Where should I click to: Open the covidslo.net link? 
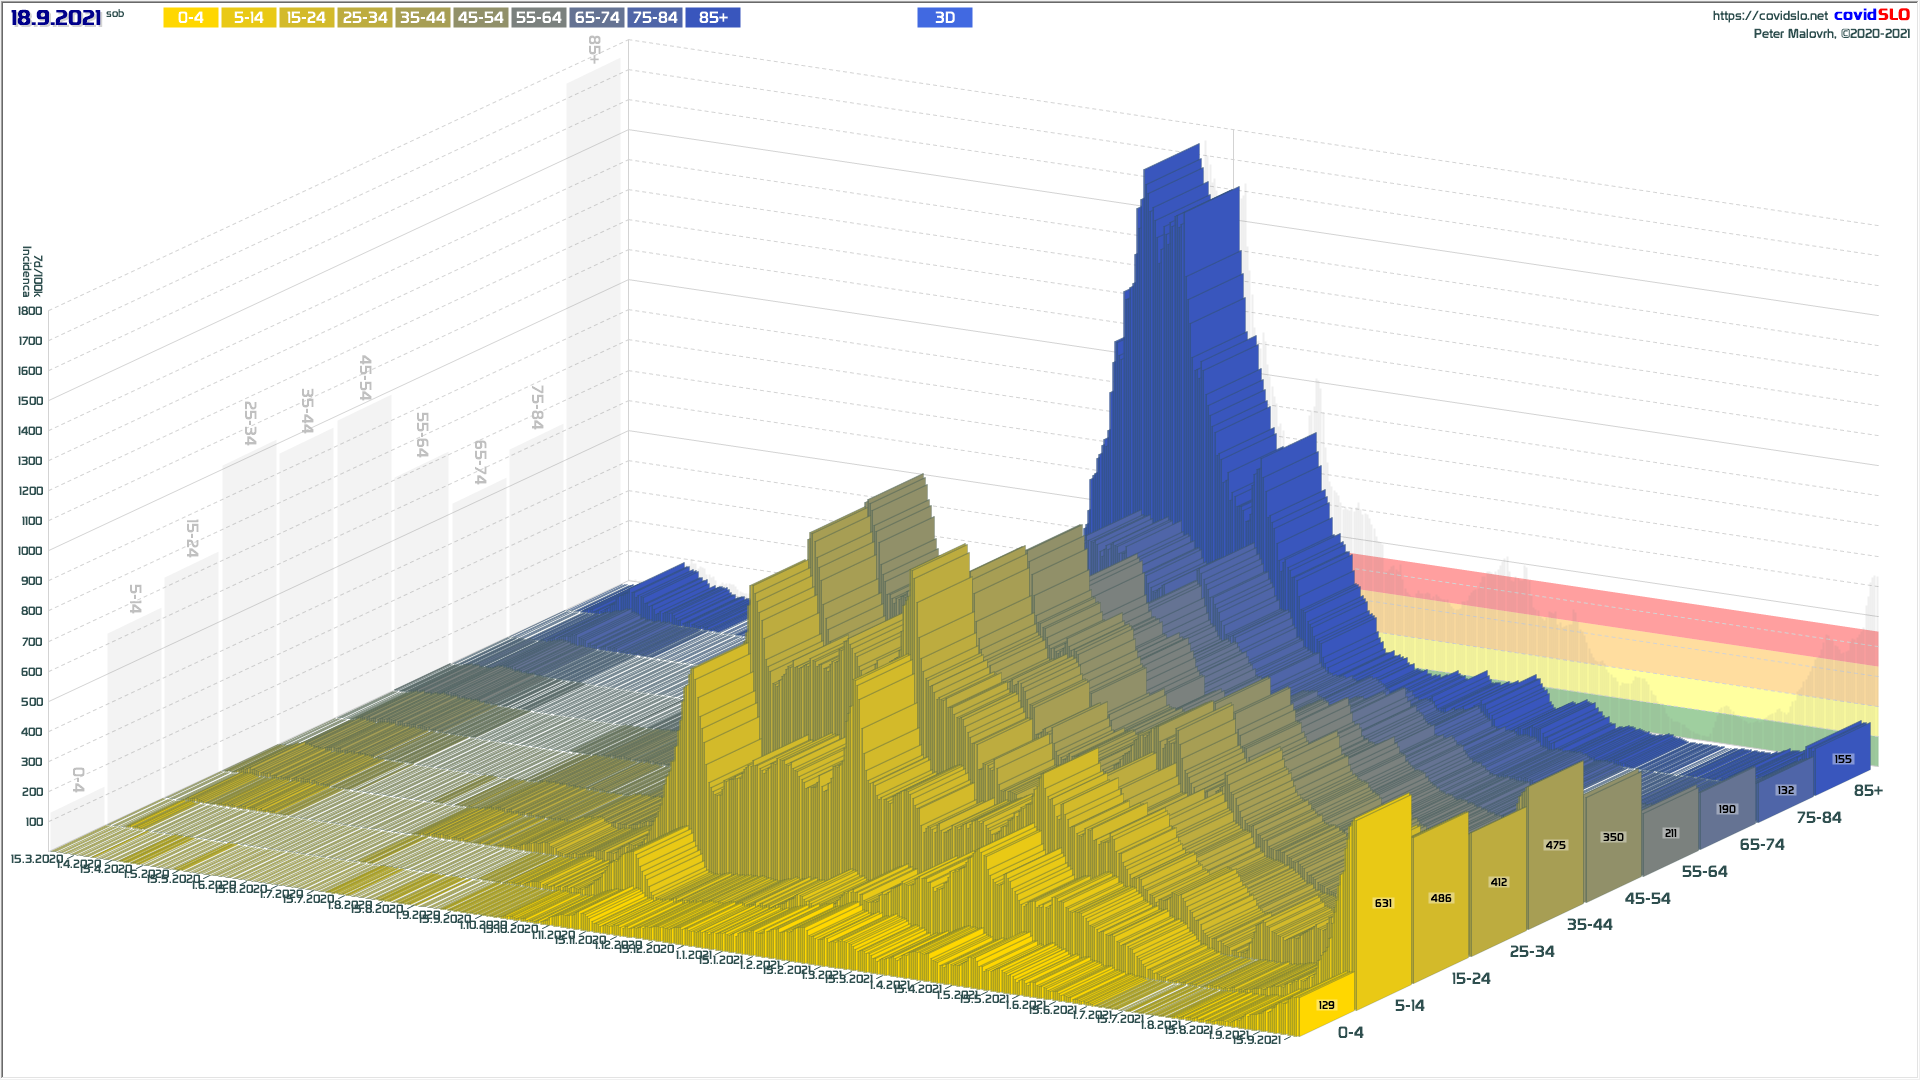1769,16
